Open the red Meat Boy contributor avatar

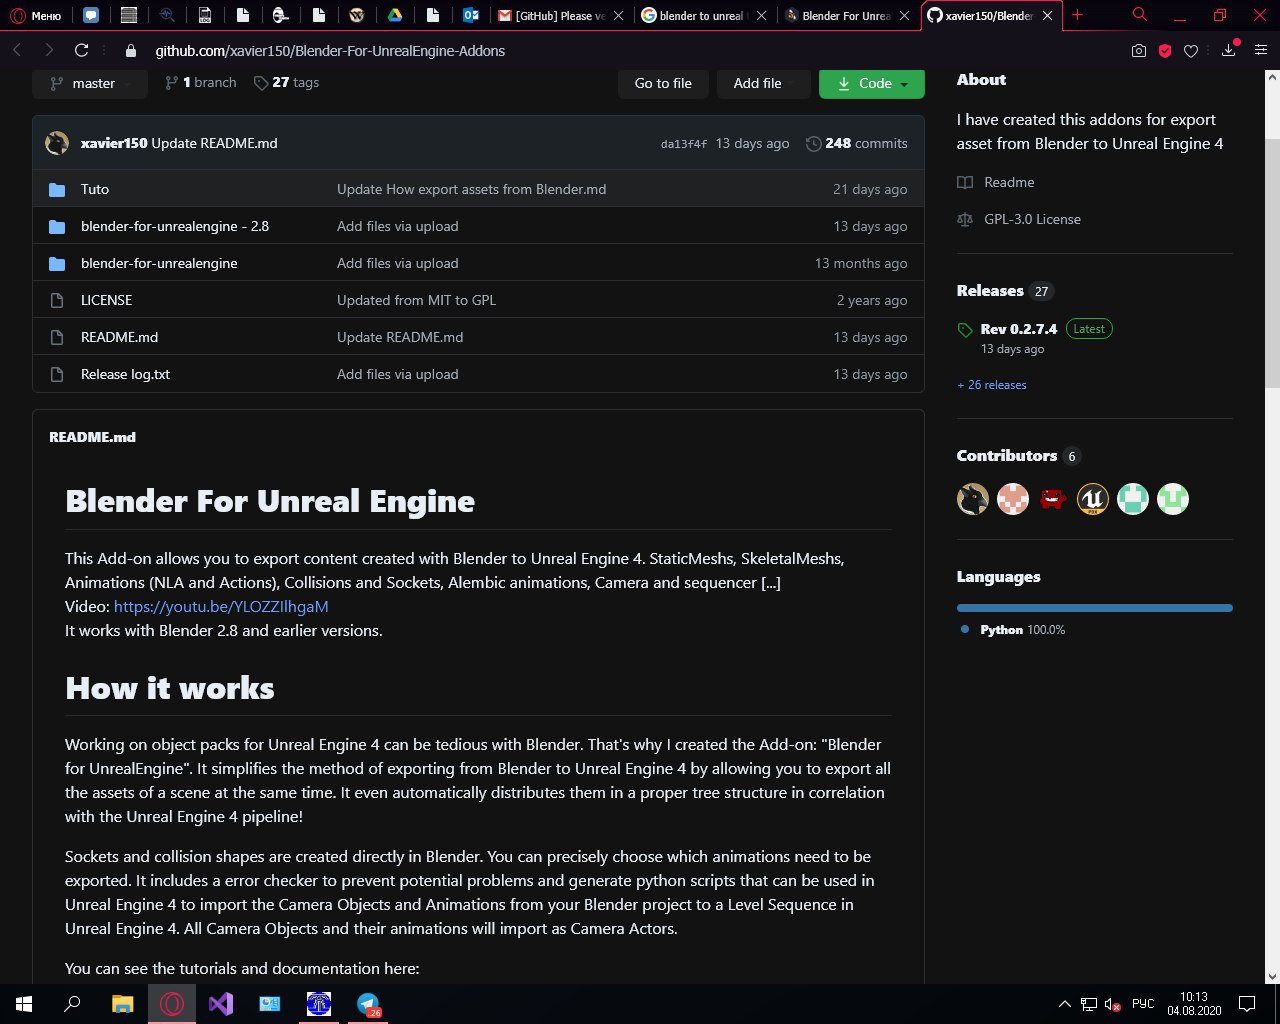[x=1053, y=499]
